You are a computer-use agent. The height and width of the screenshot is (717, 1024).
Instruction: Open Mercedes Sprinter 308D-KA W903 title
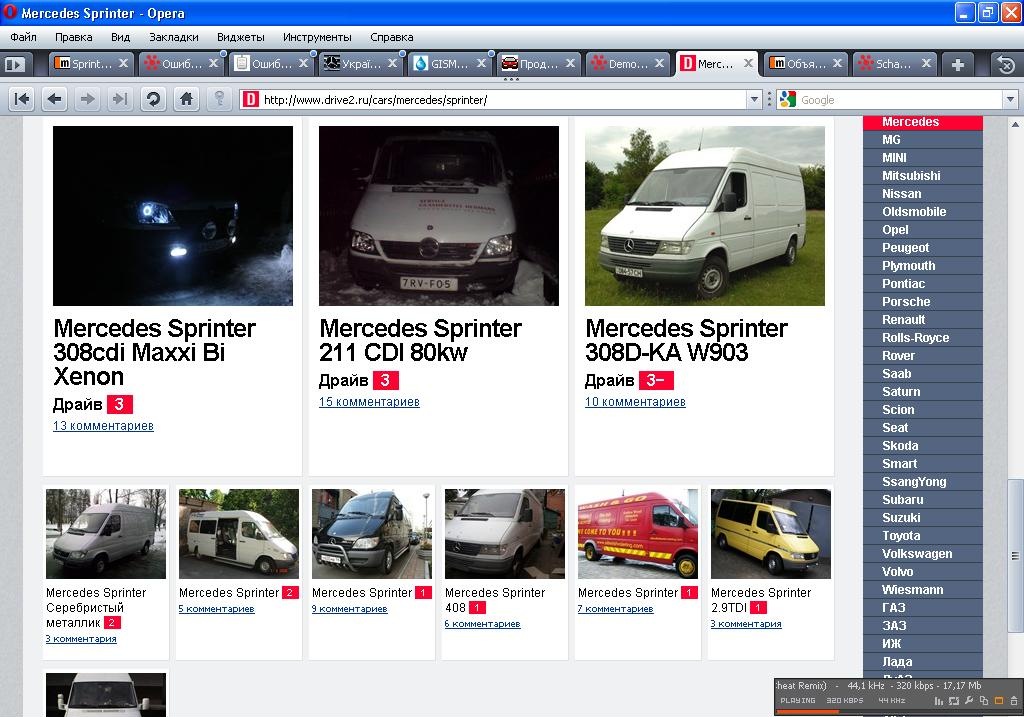(x=686, y=340)
